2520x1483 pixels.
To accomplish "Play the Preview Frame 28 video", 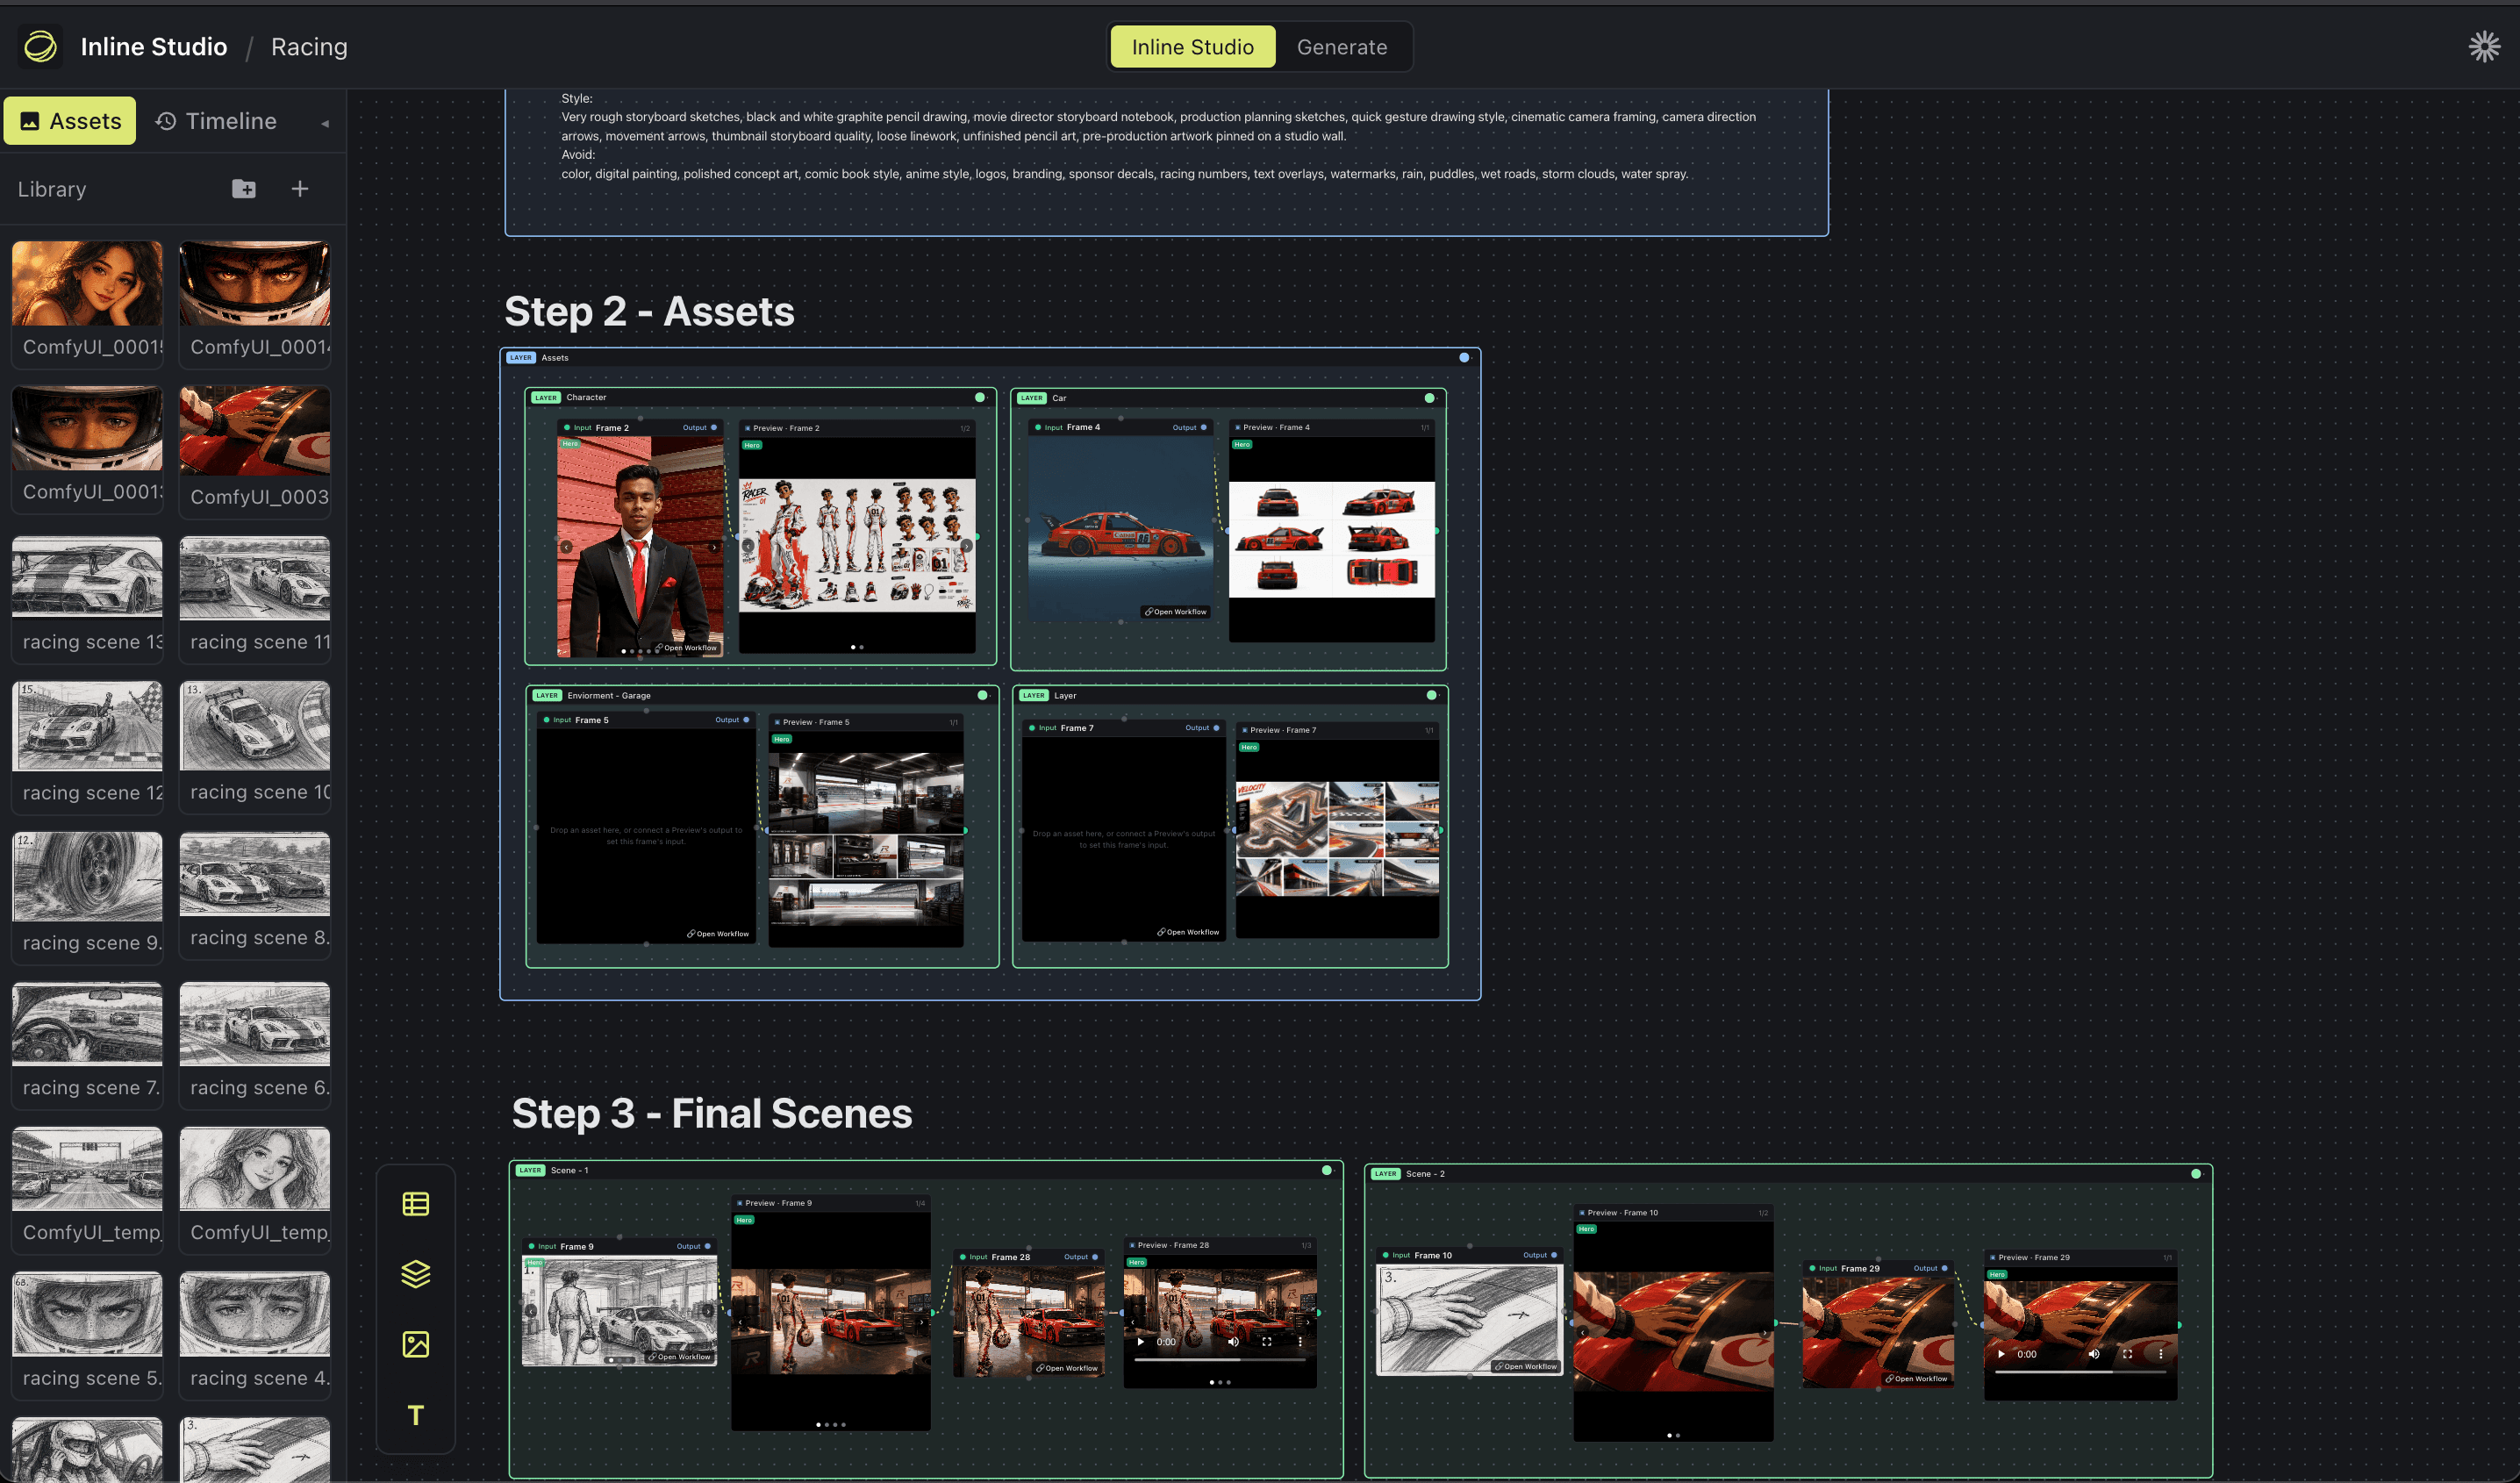I will tap(1140, 1342).
